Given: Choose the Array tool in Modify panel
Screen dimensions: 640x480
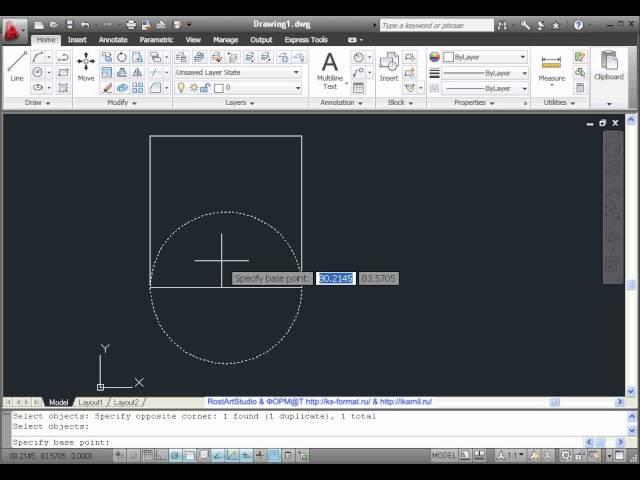Looking at the screenshot, I should pos(138,87).
